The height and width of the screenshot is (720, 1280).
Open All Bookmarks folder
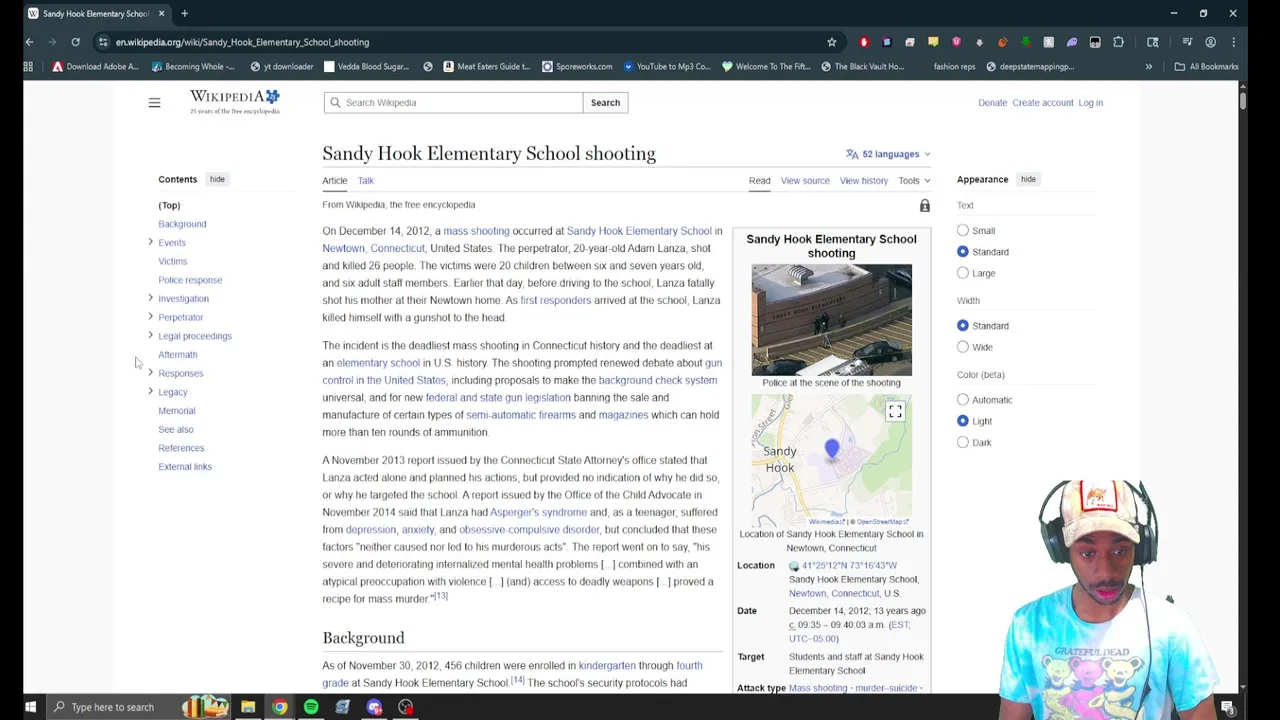point(1207,66)
